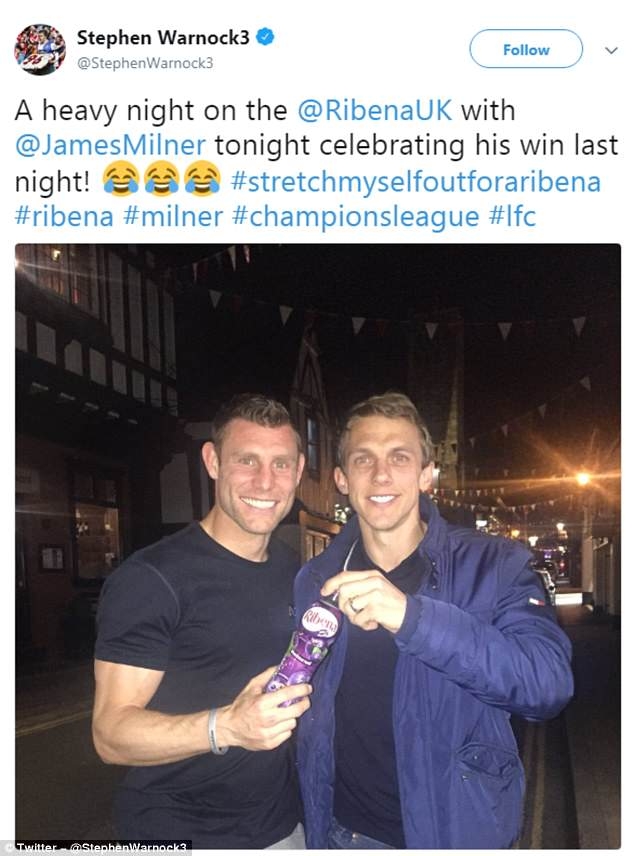This screenshot has height=856, width=634.
Task: Open the #ribena hashtag
Action: coord(64,216)
